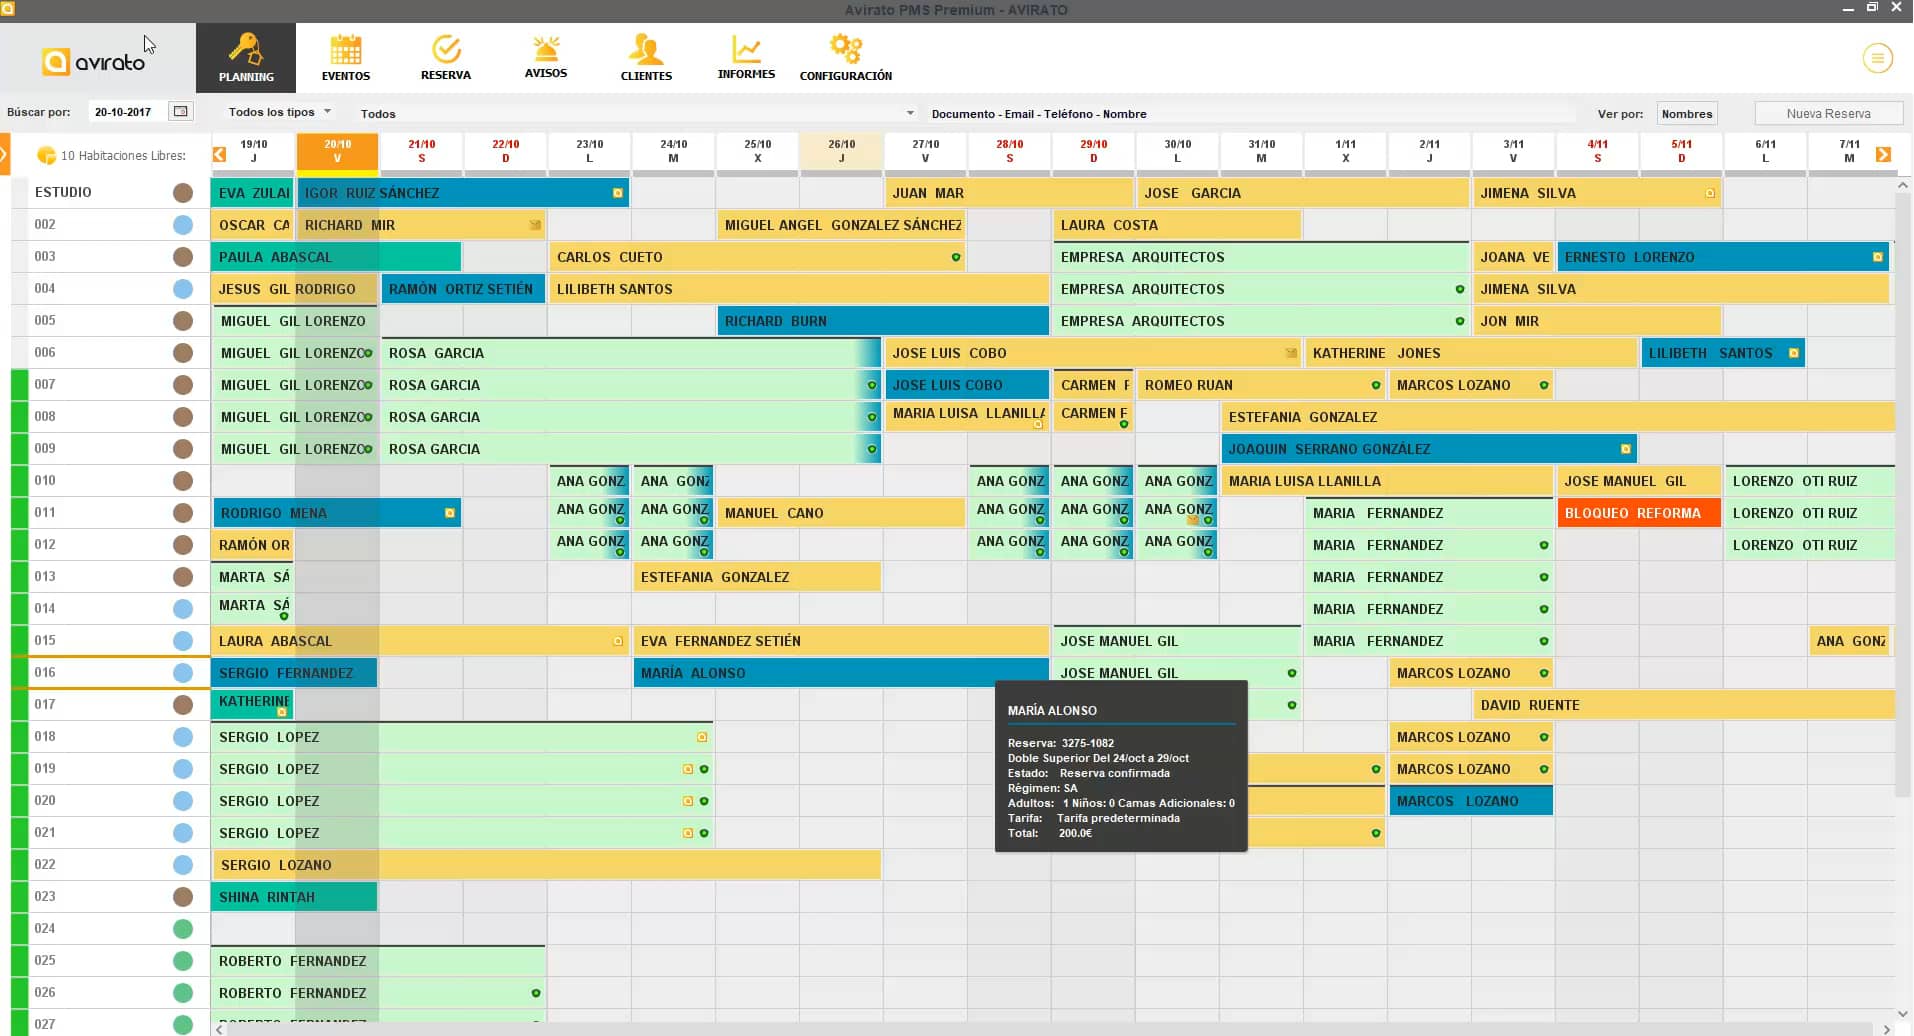Image resolution: width=1914 pixels, height=1036 pixels.
Task: Select the CARLOS CUETO booking
Action: coord(757,257)
